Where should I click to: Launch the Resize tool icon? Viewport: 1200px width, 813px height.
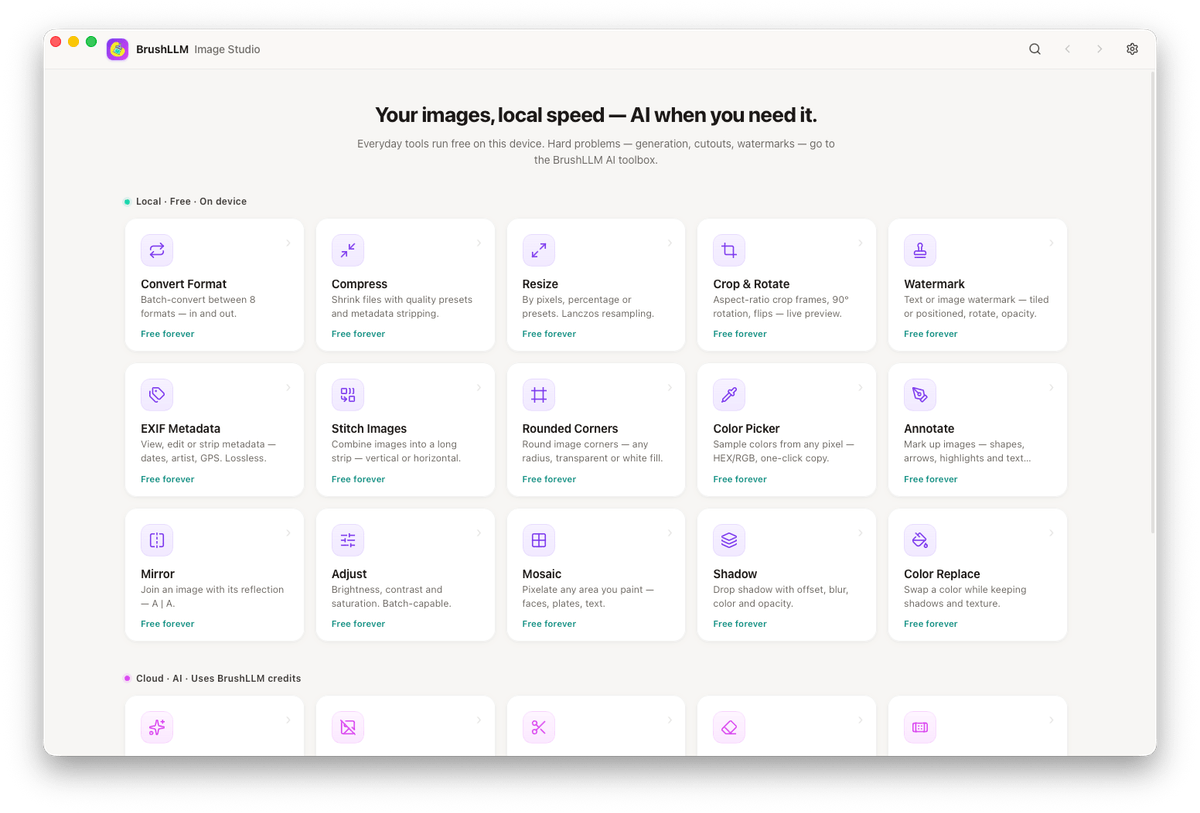tap(539, 250)
